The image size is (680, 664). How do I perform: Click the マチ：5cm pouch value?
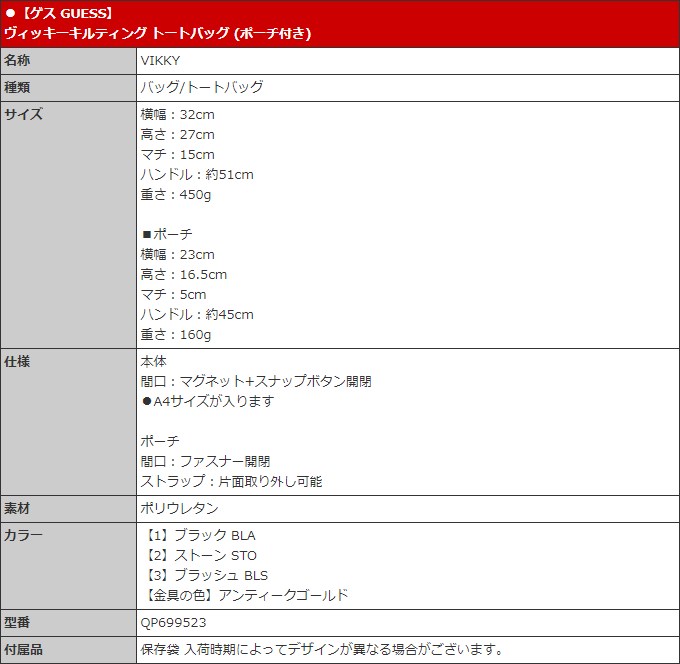[173, 294]
